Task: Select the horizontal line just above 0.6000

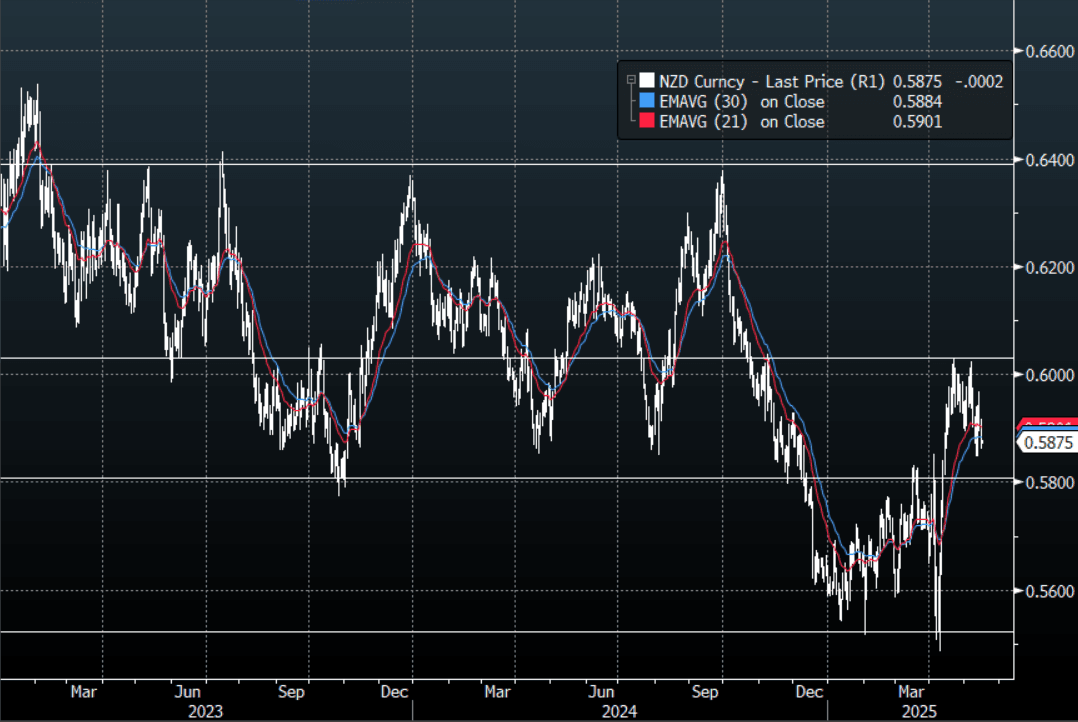Action: coord(500,357)
